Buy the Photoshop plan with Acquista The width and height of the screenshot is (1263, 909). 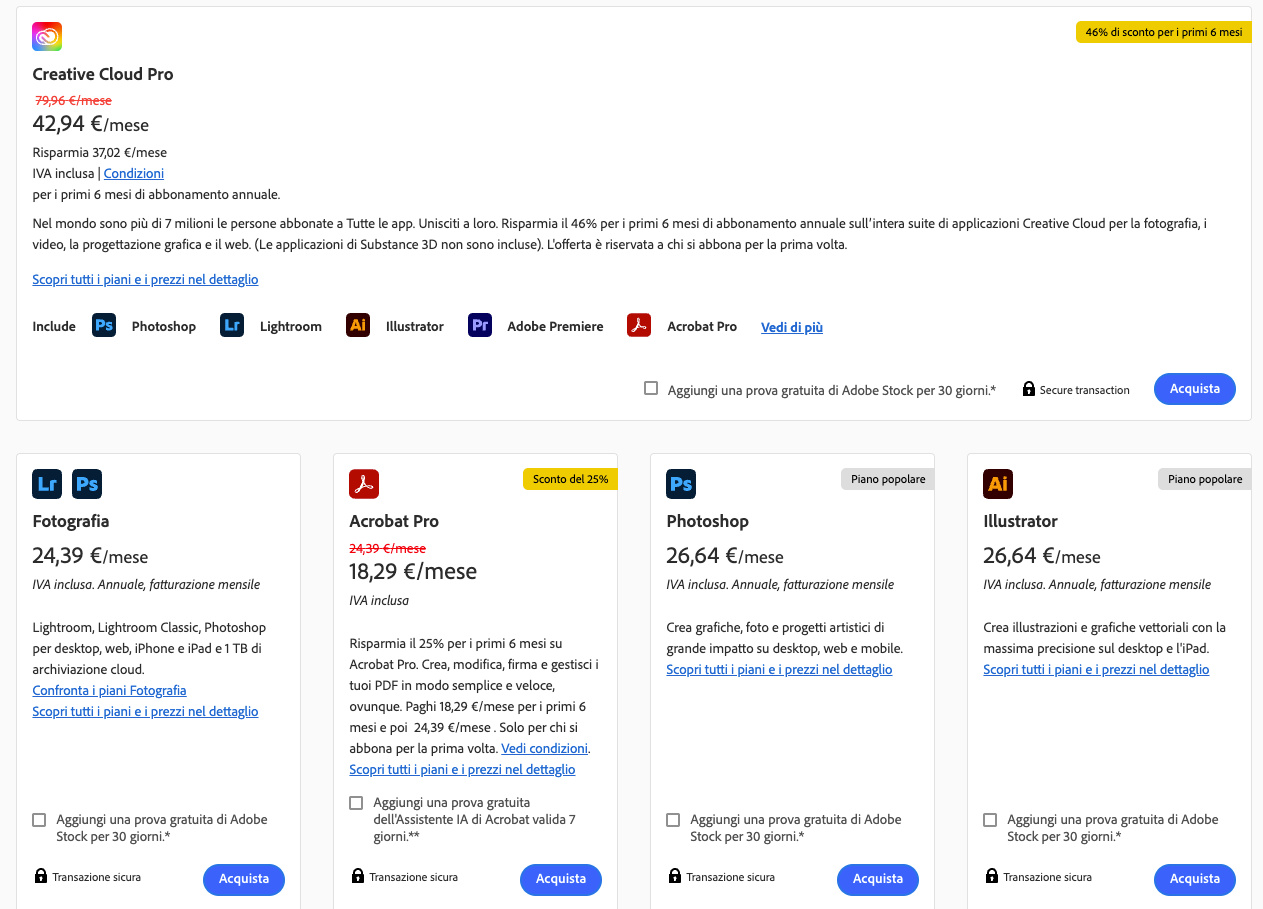point(877,879)
